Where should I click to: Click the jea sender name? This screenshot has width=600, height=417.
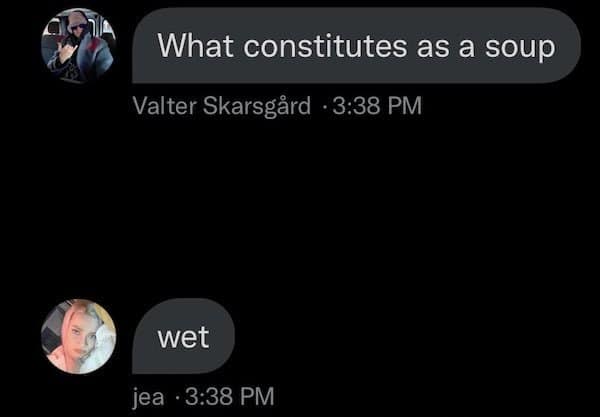(148, 397)
